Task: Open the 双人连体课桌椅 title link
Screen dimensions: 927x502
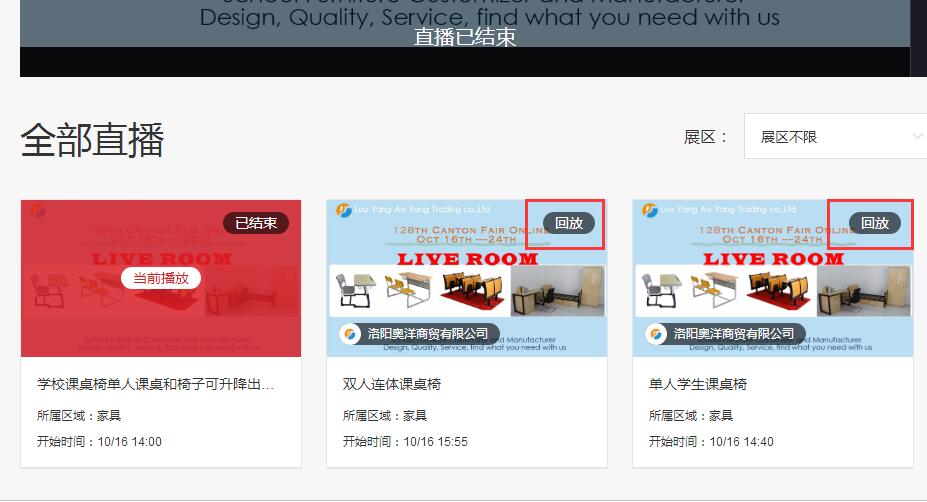Action: coord(392,384)
